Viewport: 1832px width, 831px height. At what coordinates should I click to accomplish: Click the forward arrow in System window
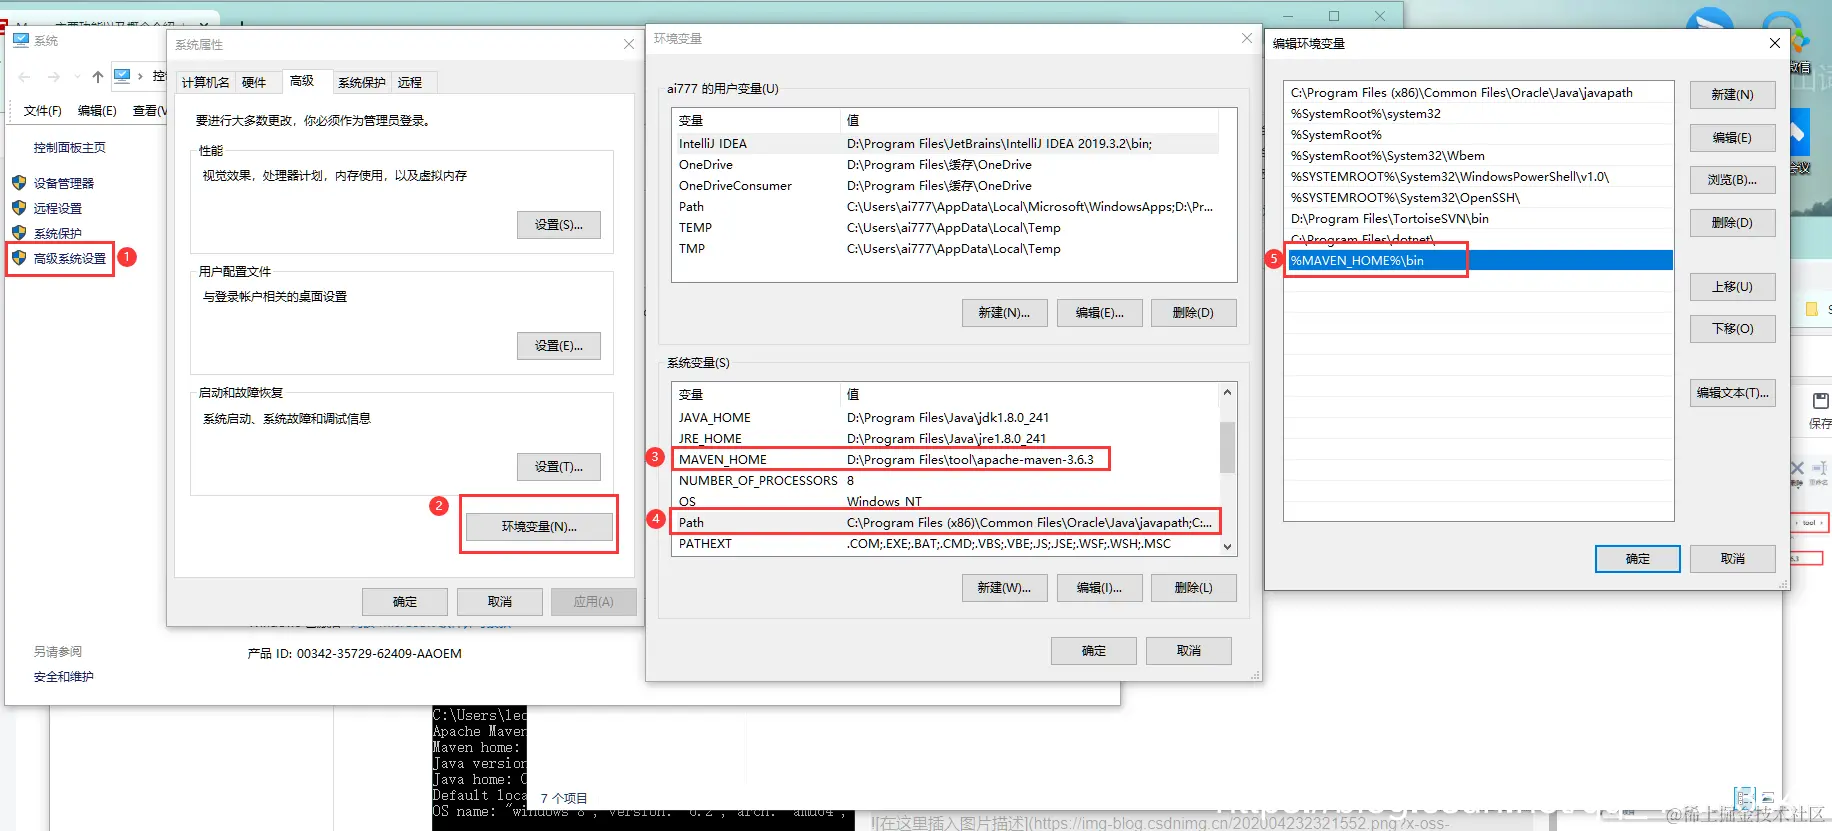tap(54, 77)
